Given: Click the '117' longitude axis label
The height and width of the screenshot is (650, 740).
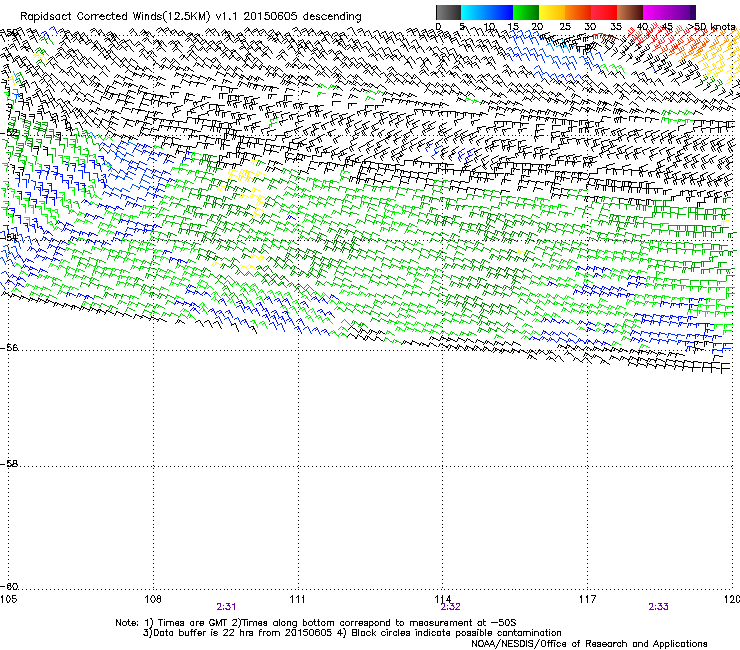Looking at the screenshot, I should point(587,599).
